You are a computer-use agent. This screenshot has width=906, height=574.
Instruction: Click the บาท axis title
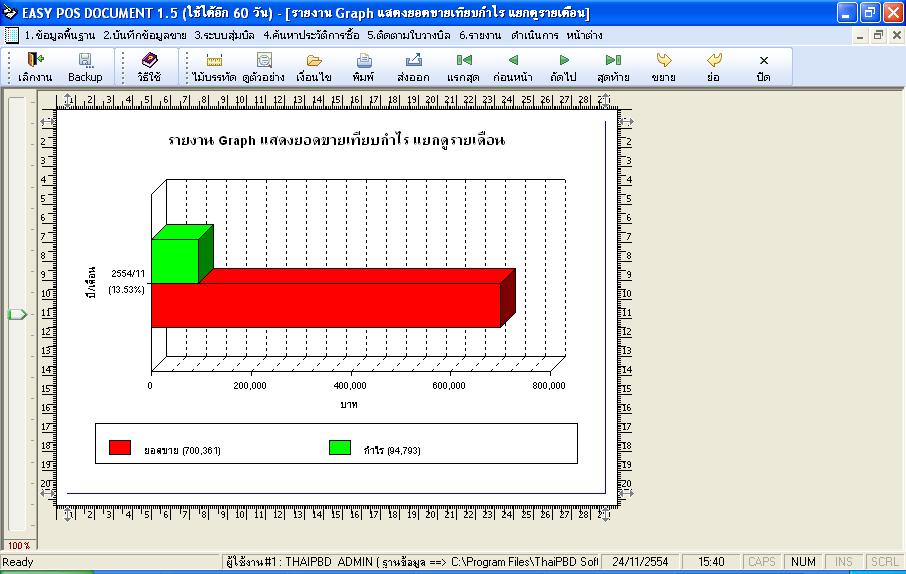click(x=349, y=404)
